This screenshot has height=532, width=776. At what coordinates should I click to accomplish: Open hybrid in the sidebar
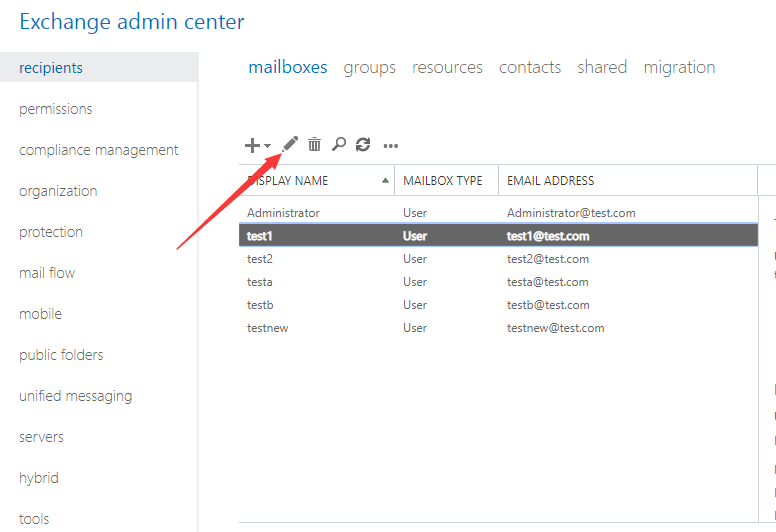(39, 478)
